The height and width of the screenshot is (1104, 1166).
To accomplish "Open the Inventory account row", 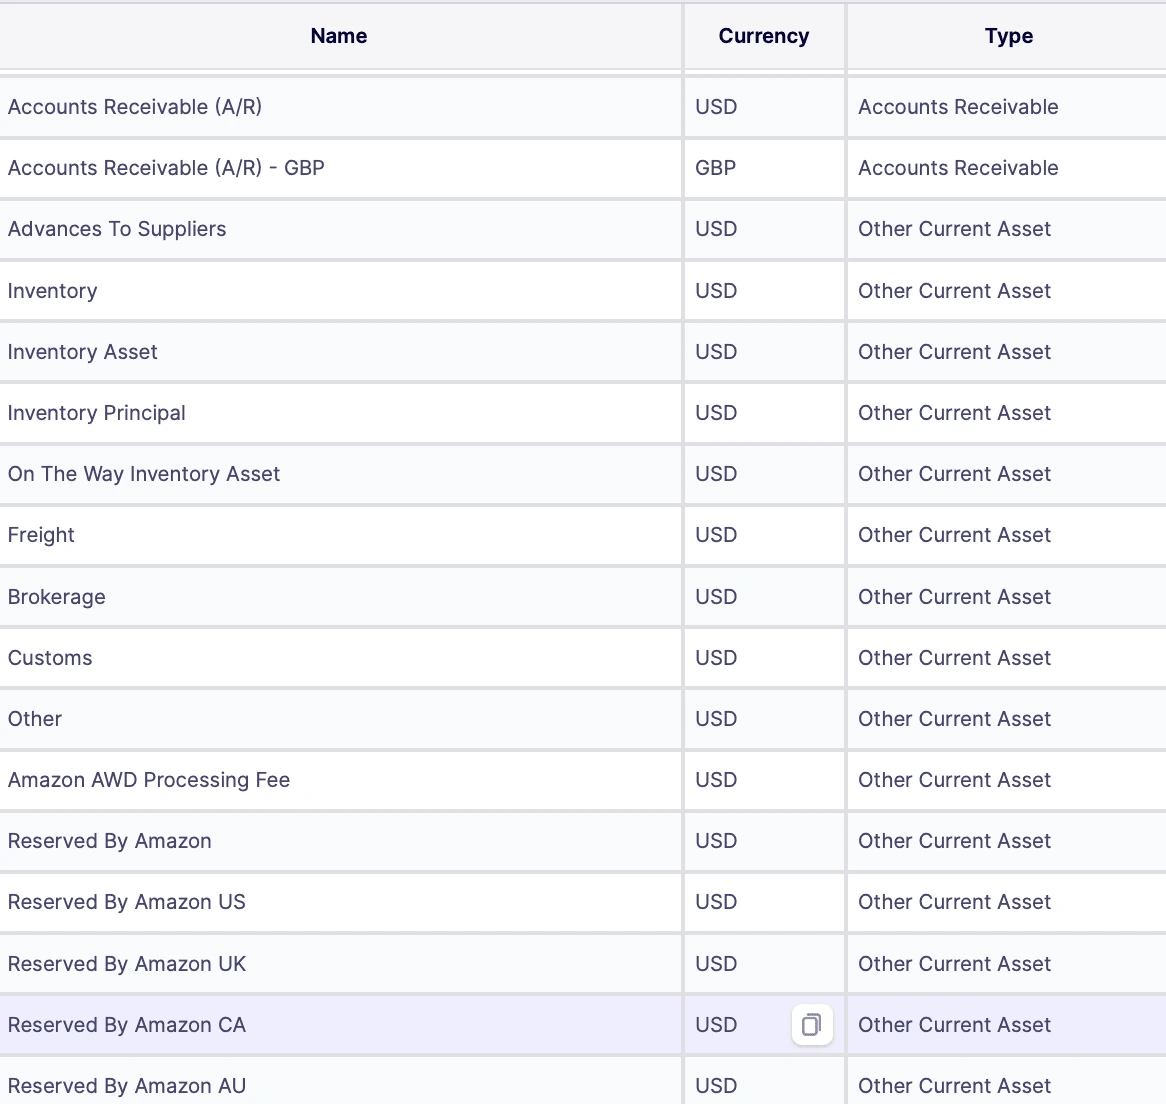I will (52, 290).
